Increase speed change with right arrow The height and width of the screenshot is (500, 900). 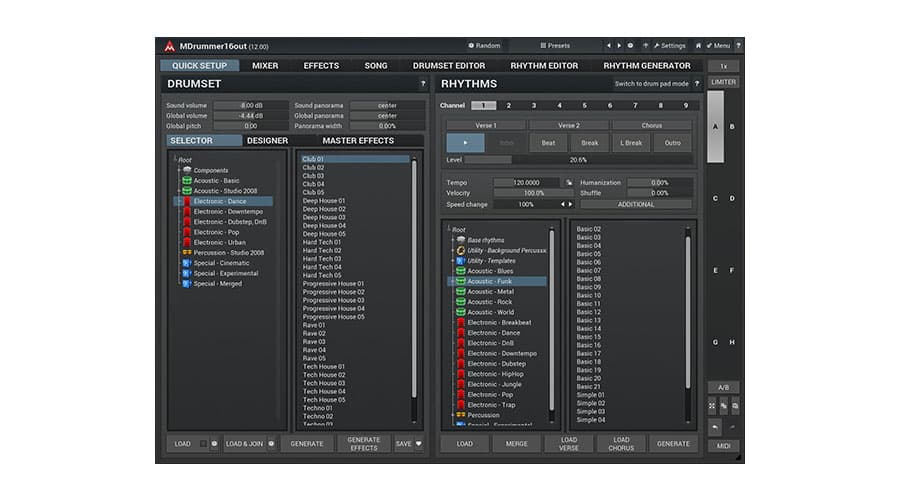pyautogui.click(x=570, y=204)
